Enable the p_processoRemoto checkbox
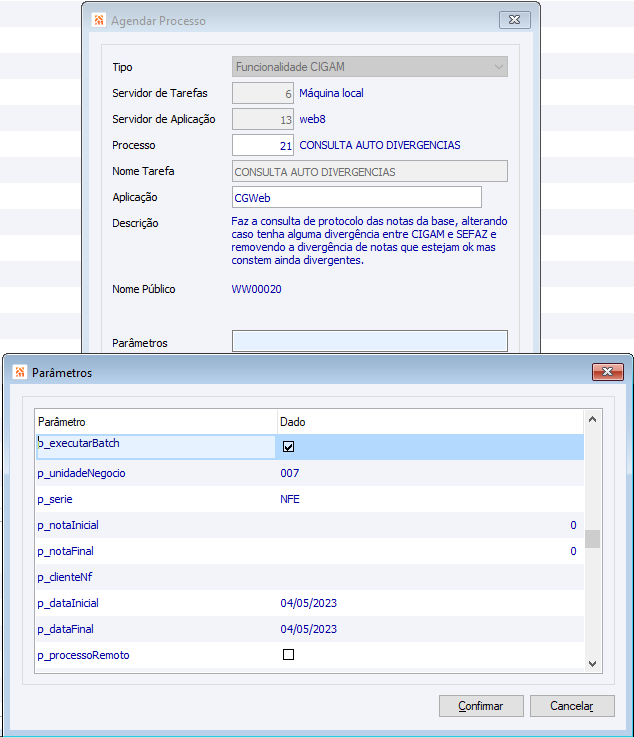The image size is (634, 738). (x=289, y=654)
